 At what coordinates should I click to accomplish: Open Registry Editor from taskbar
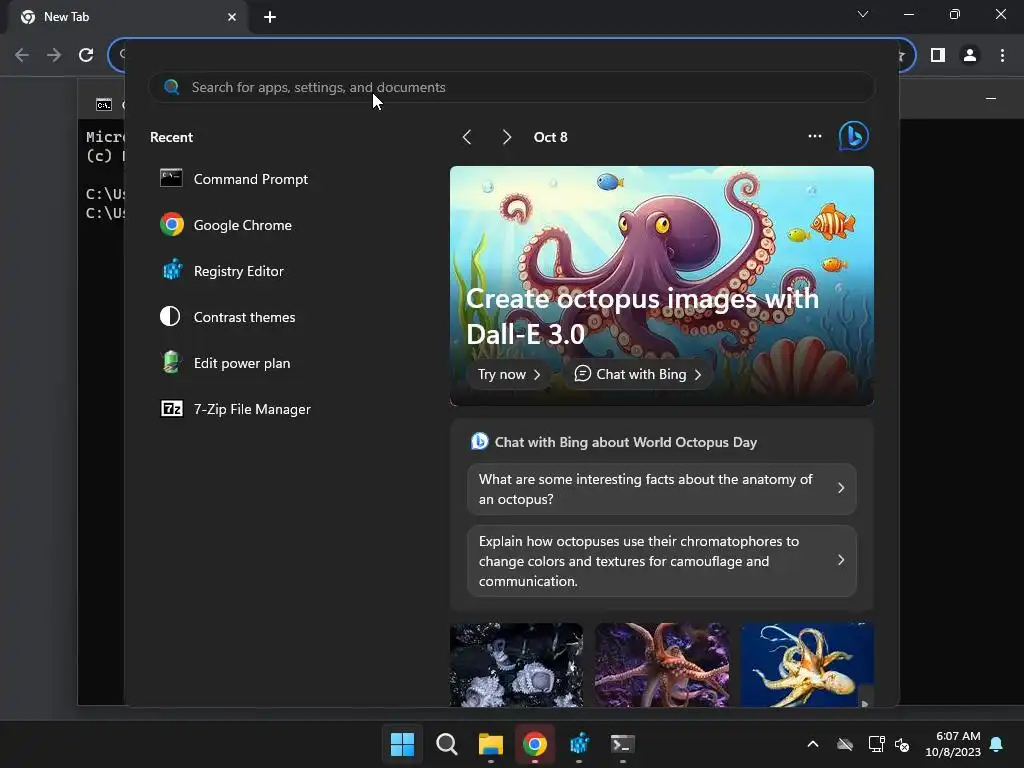[579, 744]
